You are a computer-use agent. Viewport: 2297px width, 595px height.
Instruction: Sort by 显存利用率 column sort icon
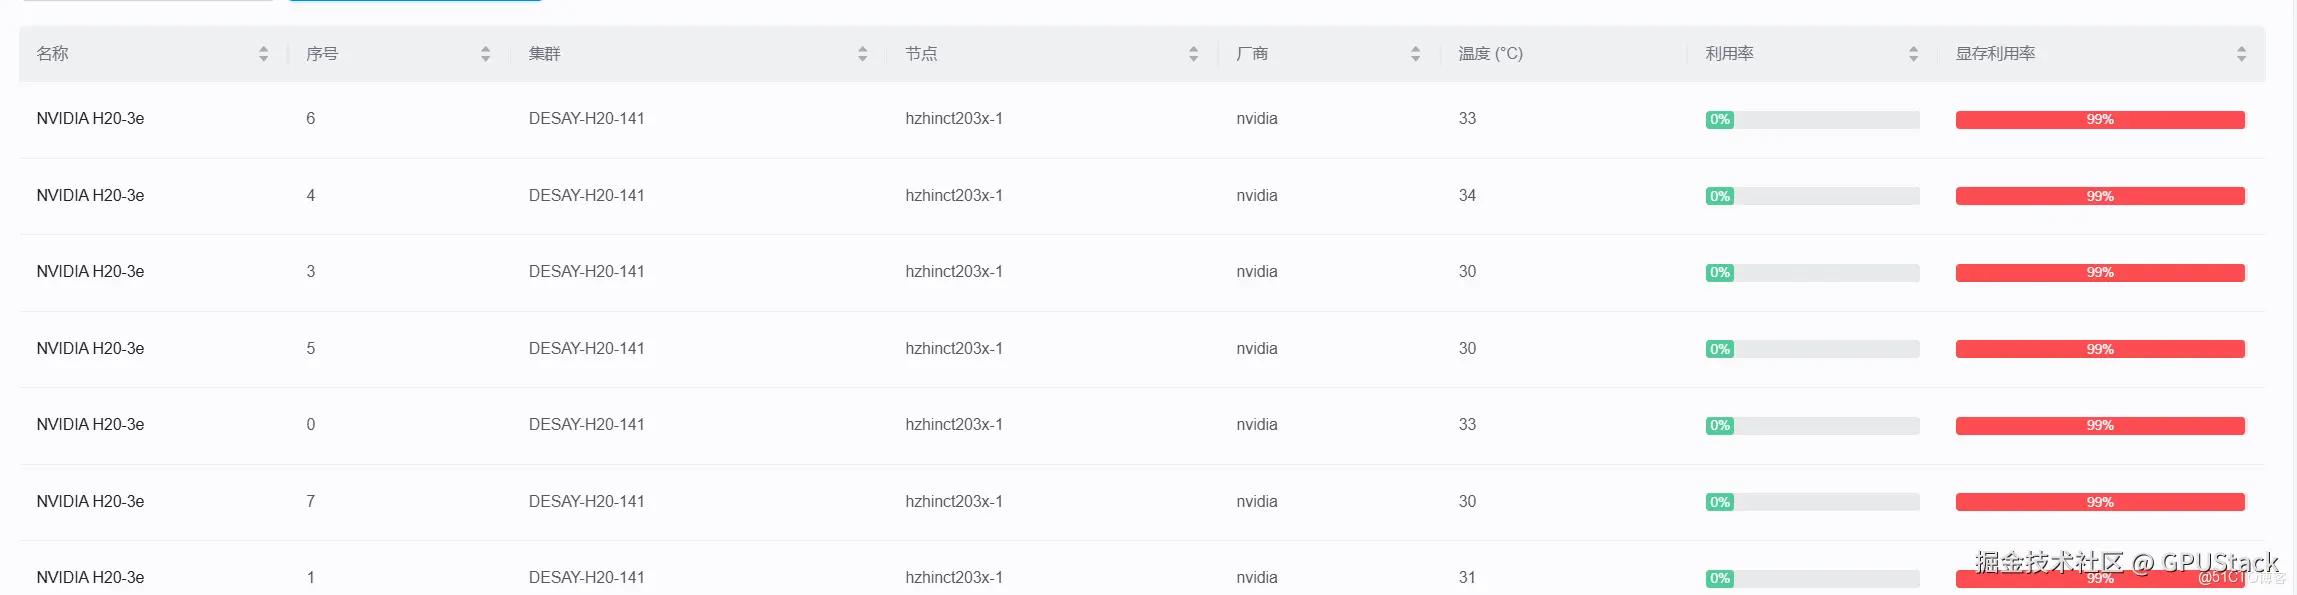pyautogui.click(x=2241, y=54)
